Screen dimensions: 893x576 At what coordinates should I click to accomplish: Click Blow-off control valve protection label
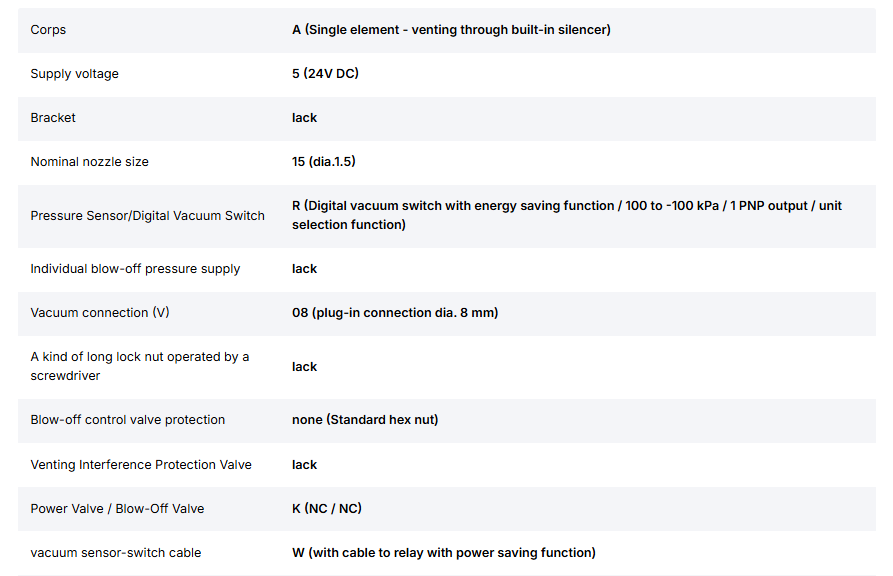[128, 420]
